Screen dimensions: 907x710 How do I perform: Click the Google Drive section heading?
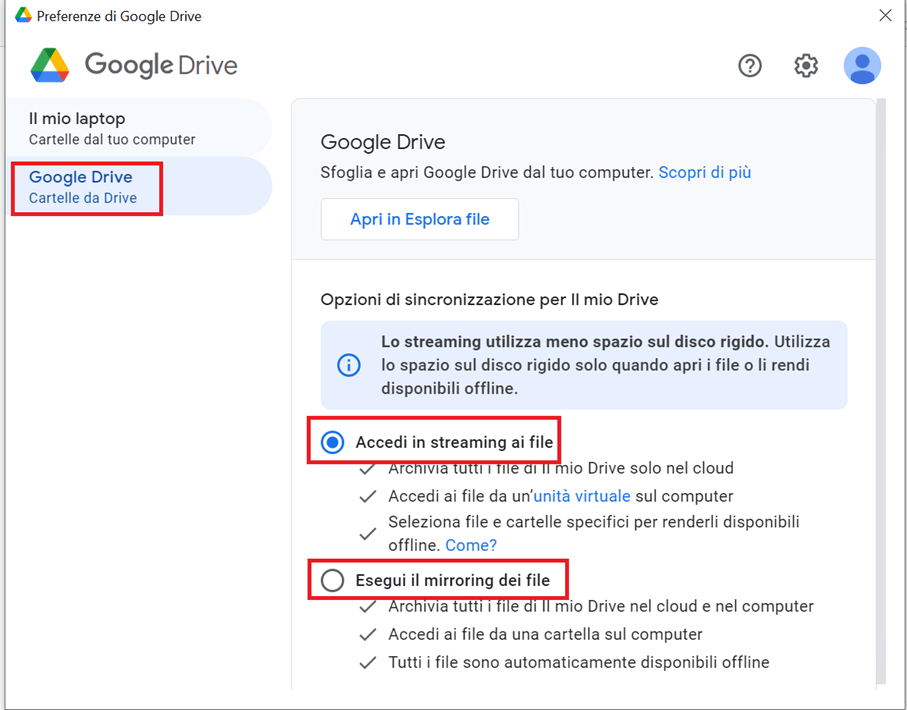pyautogui.click(x=382, y=142)
